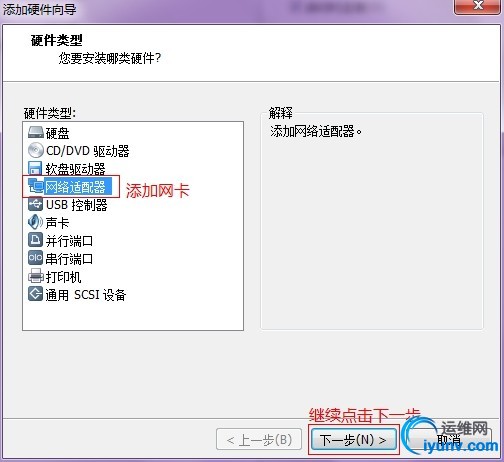Select 打印机 list entry
The image size is (504, 462).
click(63, 277)
